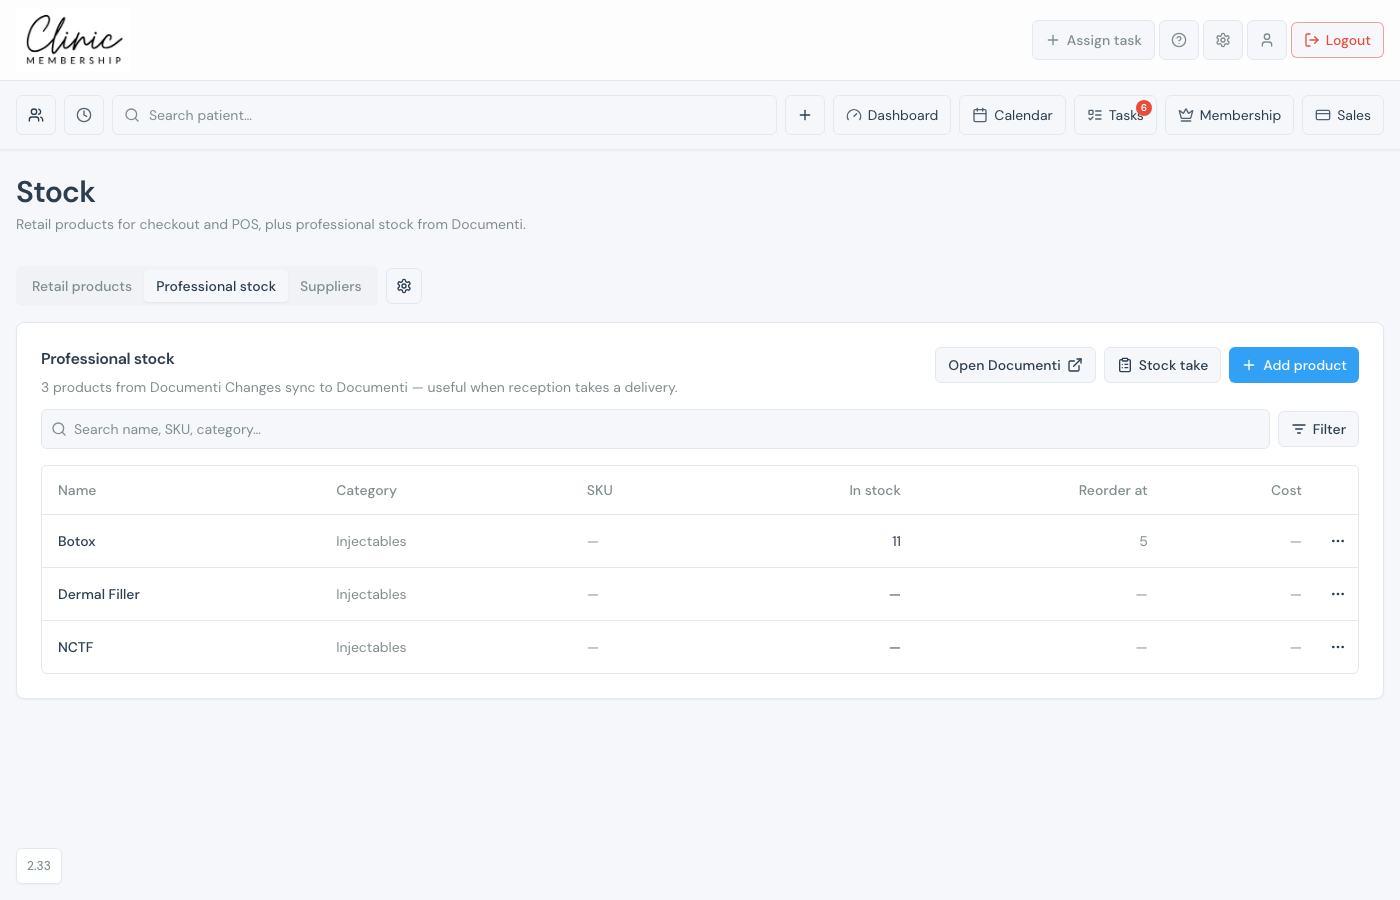Go to the Dashboard
Screen dimensions: 1400x900
click(892, 115)
